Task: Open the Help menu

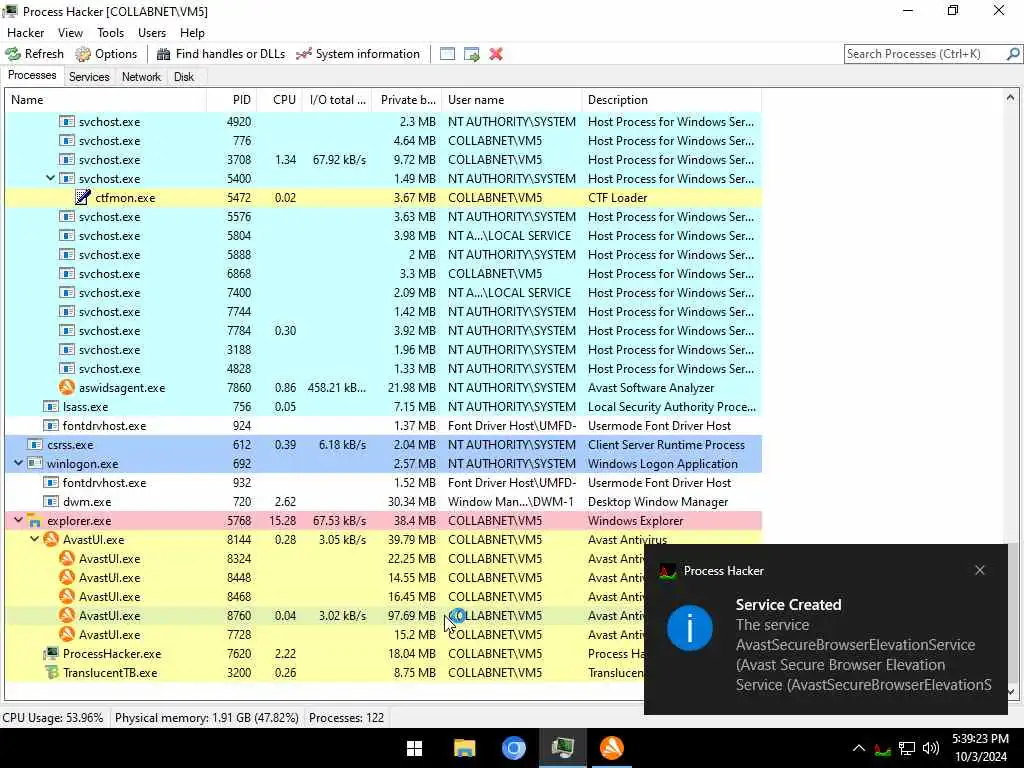Action: pos(192,33)
